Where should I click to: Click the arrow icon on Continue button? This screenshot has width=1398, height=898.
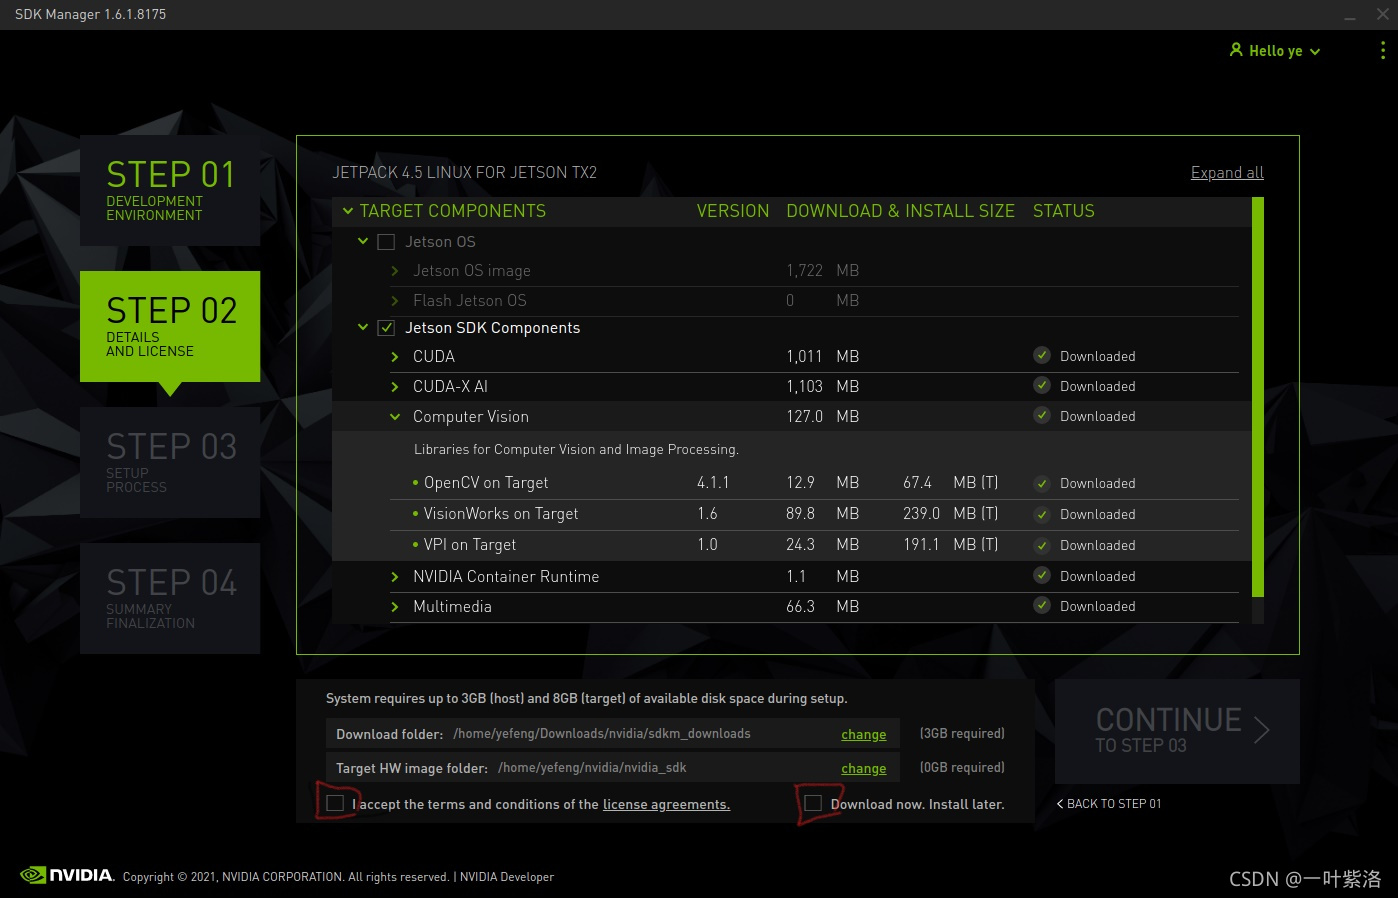point(1262,730)
